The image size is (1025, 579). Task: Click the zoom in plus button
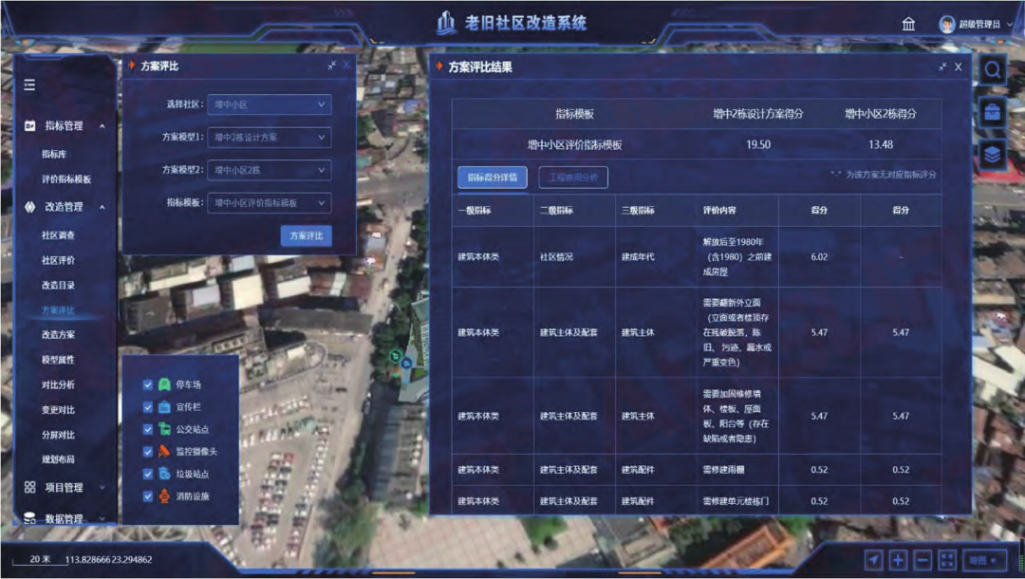pyautogui.click(x=898, y=560)
